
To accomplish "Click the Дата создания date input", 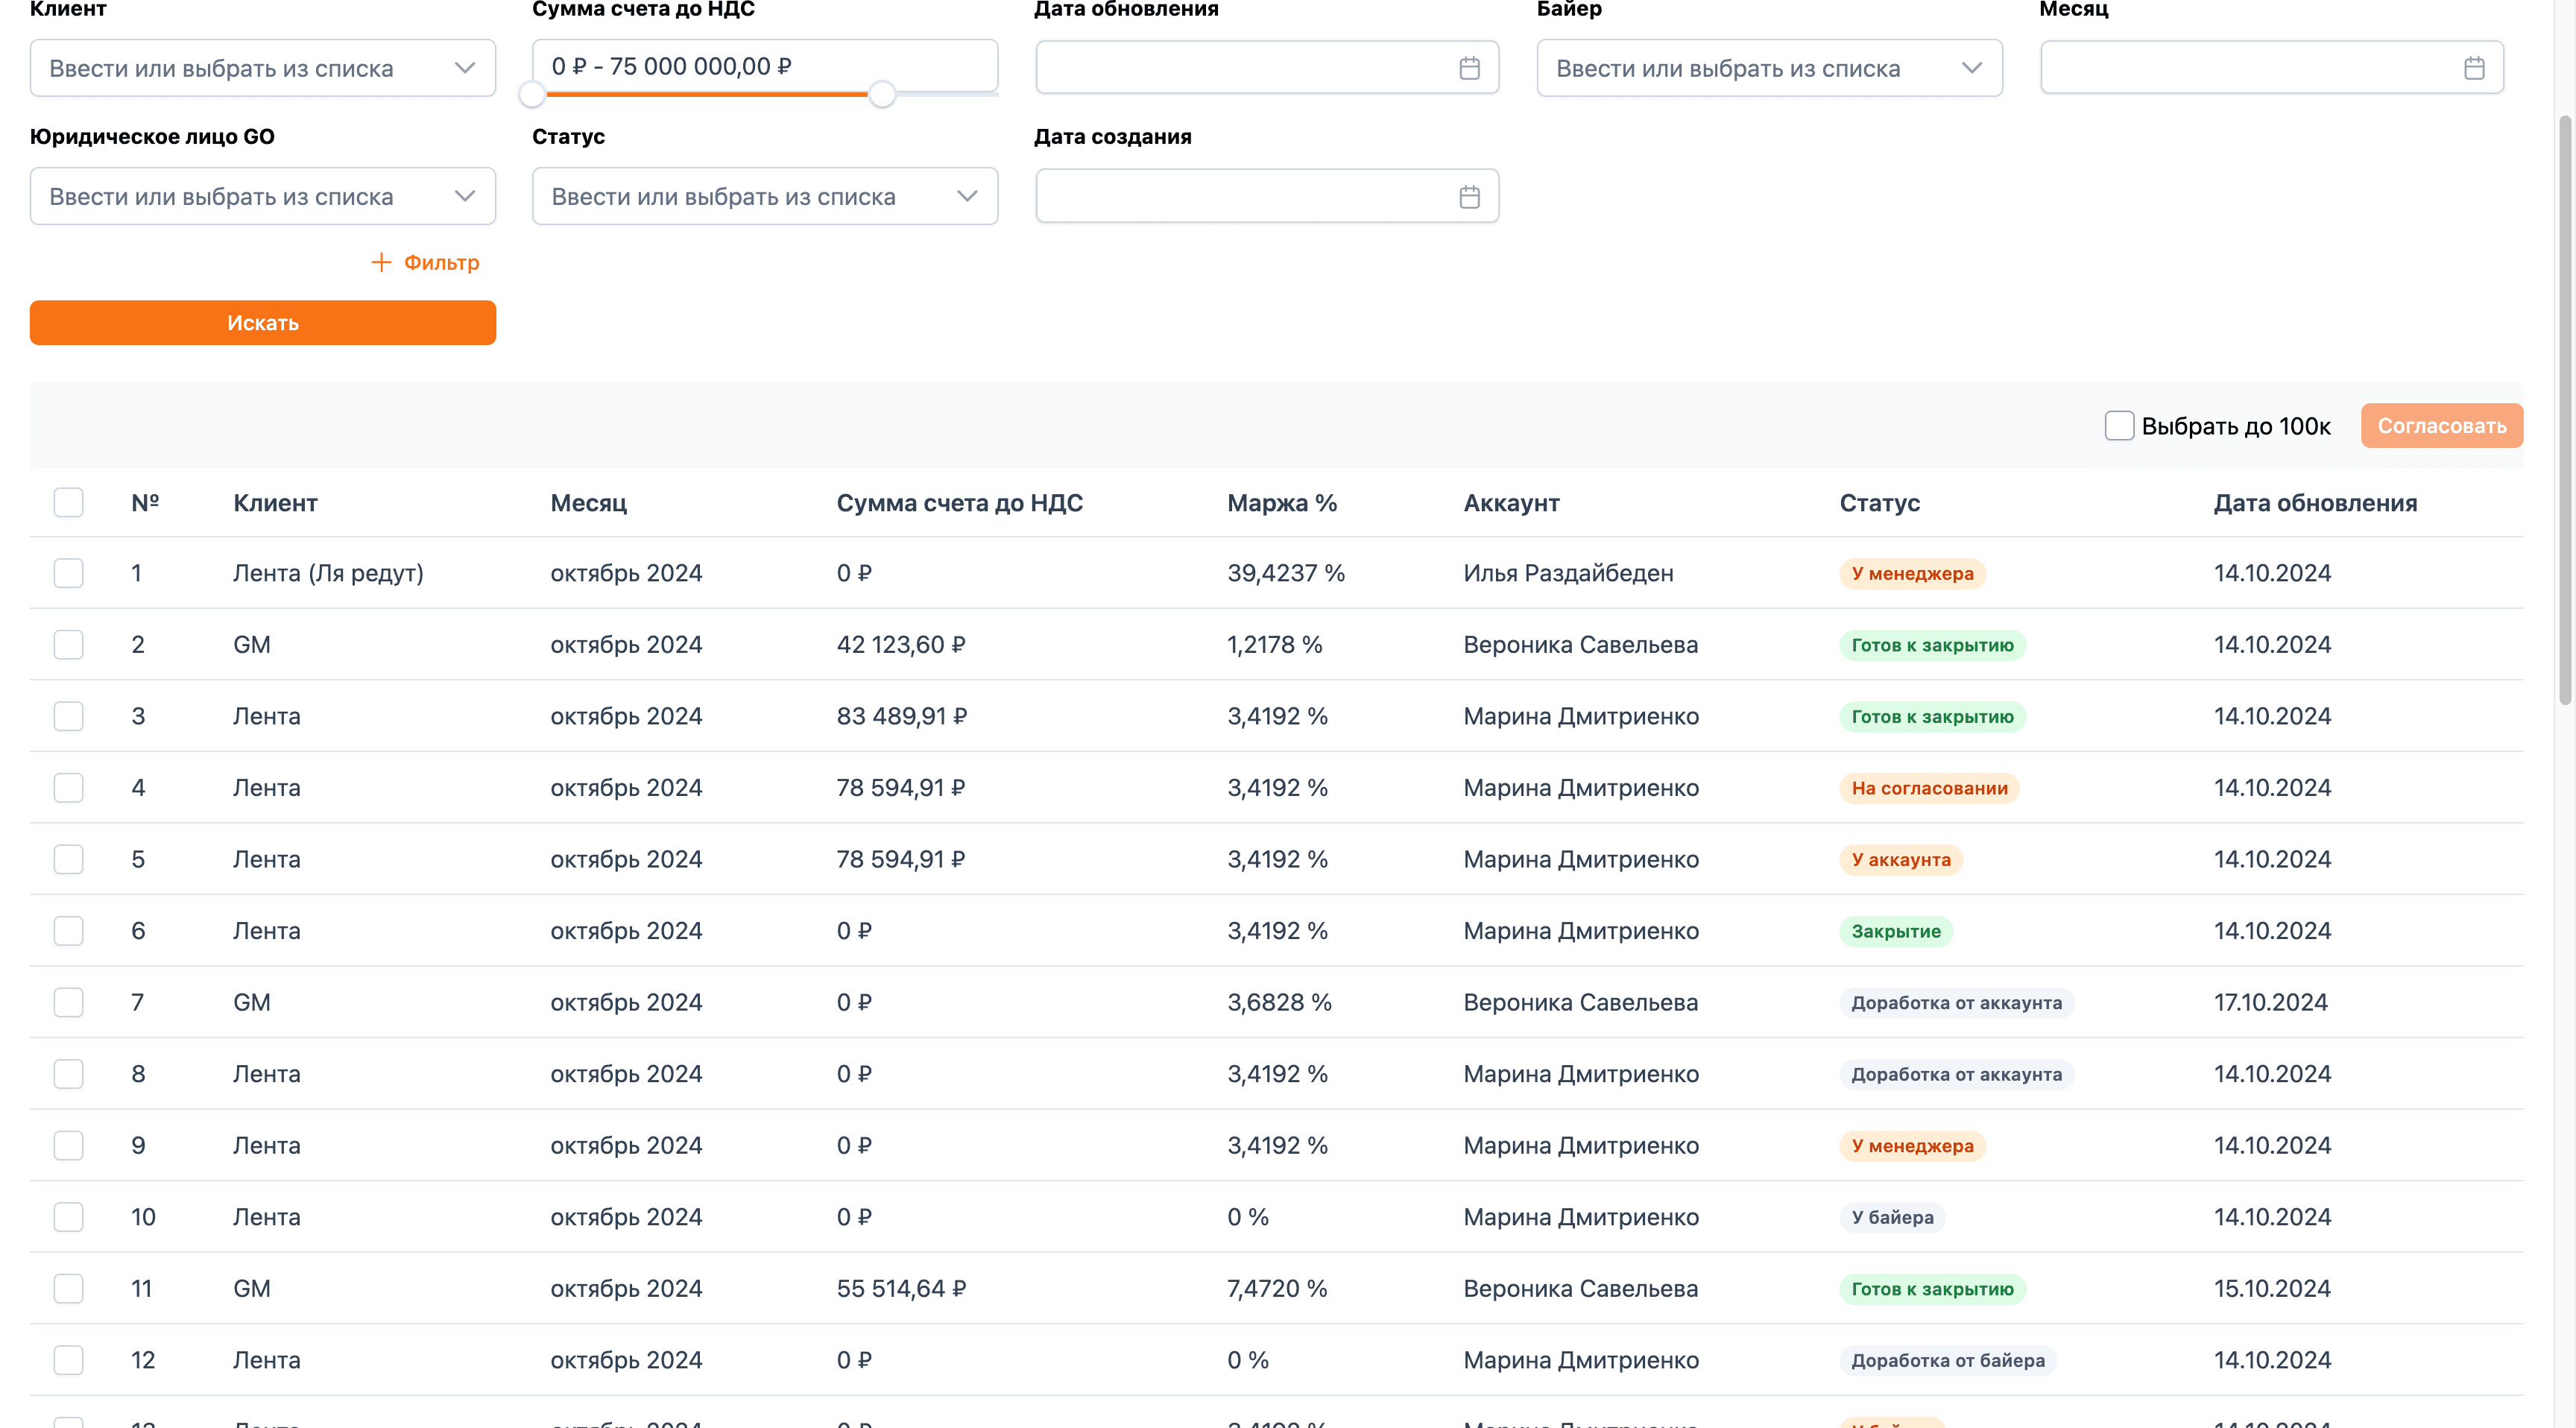I will click(x=1267, y=196).
